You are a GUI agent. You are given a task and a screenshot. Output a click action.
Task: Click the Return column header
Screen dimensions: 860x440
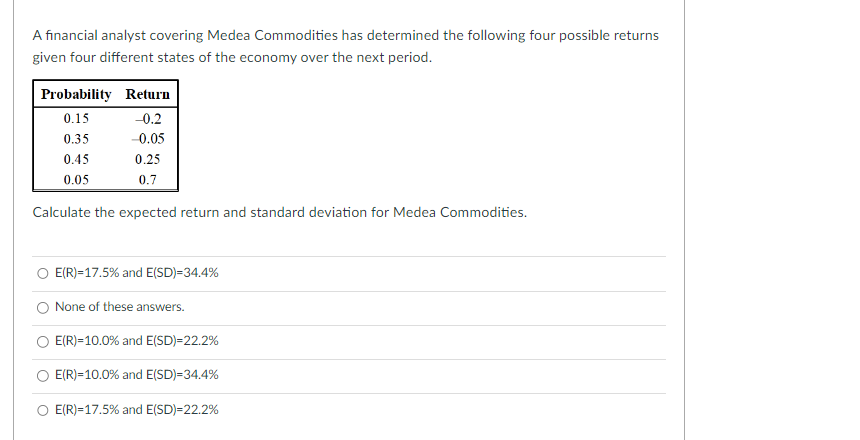[148, 95]
